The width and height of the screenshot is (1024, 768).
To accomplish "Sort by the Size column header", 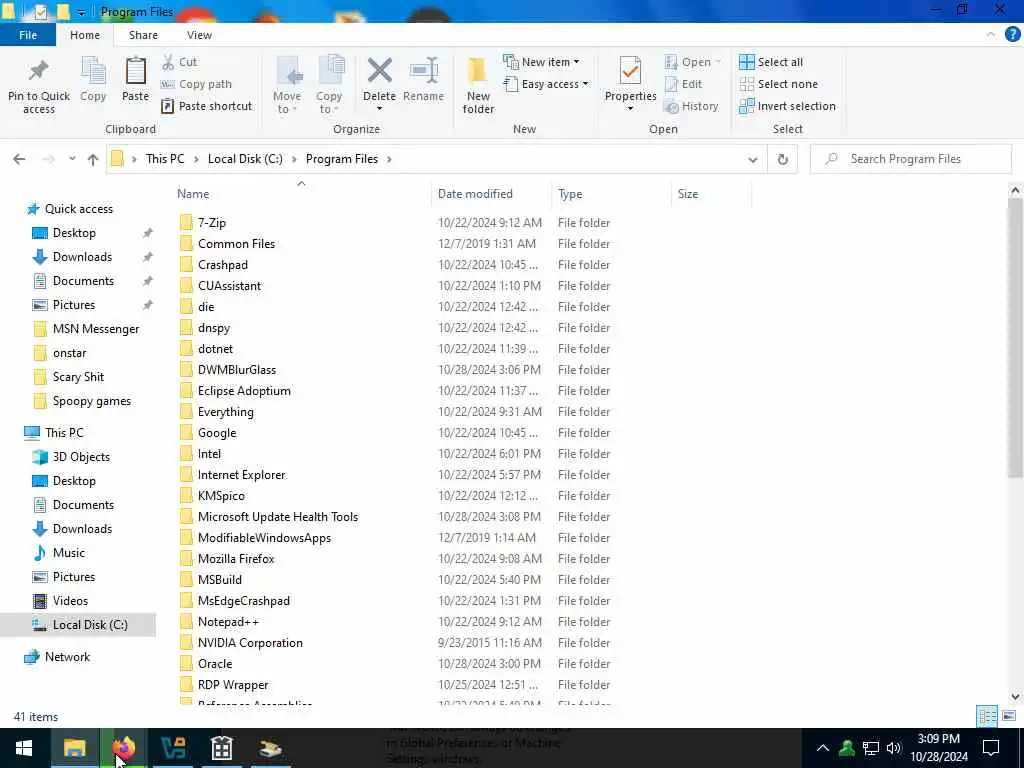I will pyautogui.click(x=712, y=194).
